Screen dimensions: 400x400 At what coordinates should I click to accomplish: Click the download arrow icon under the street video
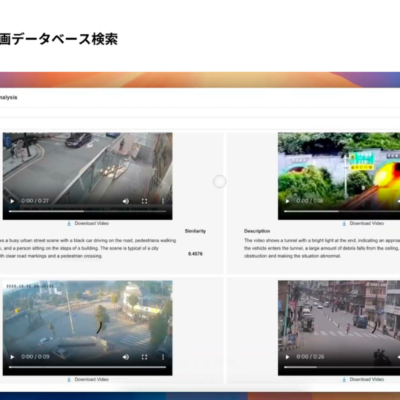point(69,223)
